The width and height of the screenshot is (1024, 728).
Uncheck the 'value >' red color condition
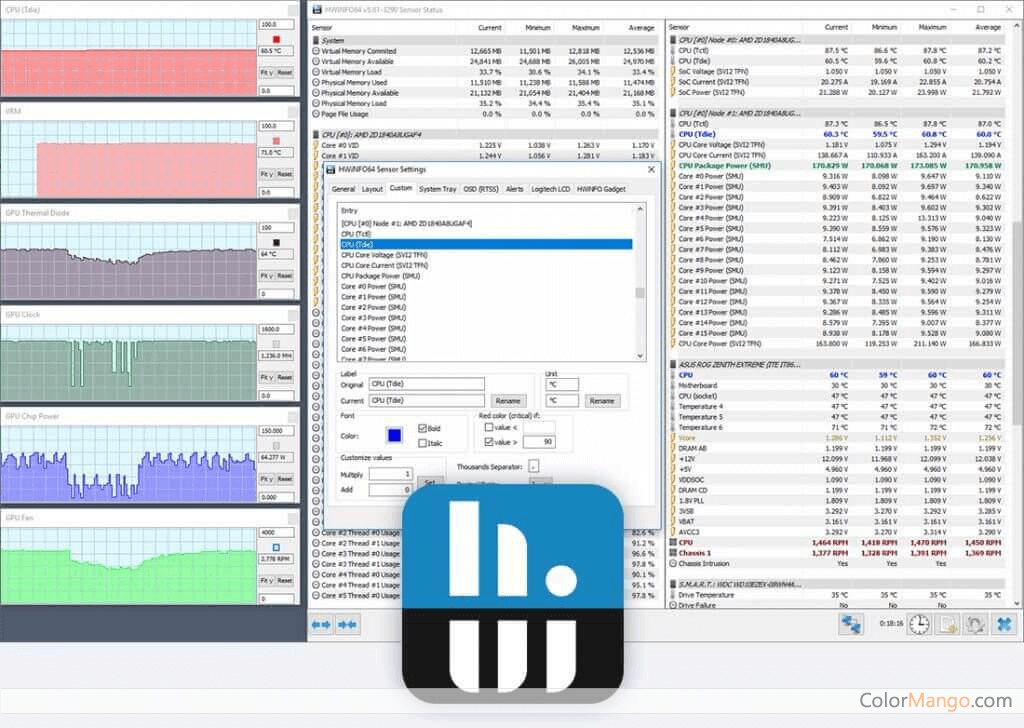488,442
